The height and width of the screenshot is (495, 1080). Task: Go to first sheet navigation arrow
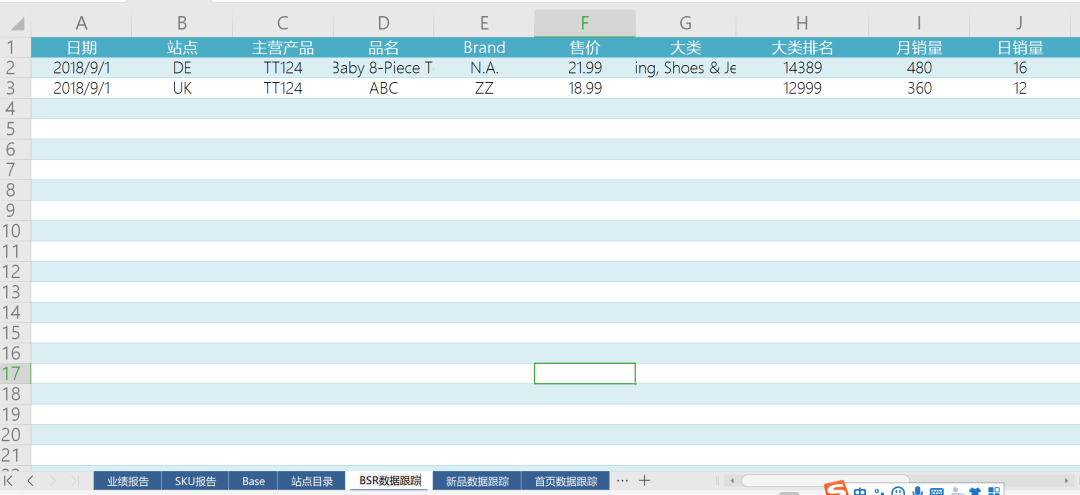pyautogui.click(x=9, y=481)
